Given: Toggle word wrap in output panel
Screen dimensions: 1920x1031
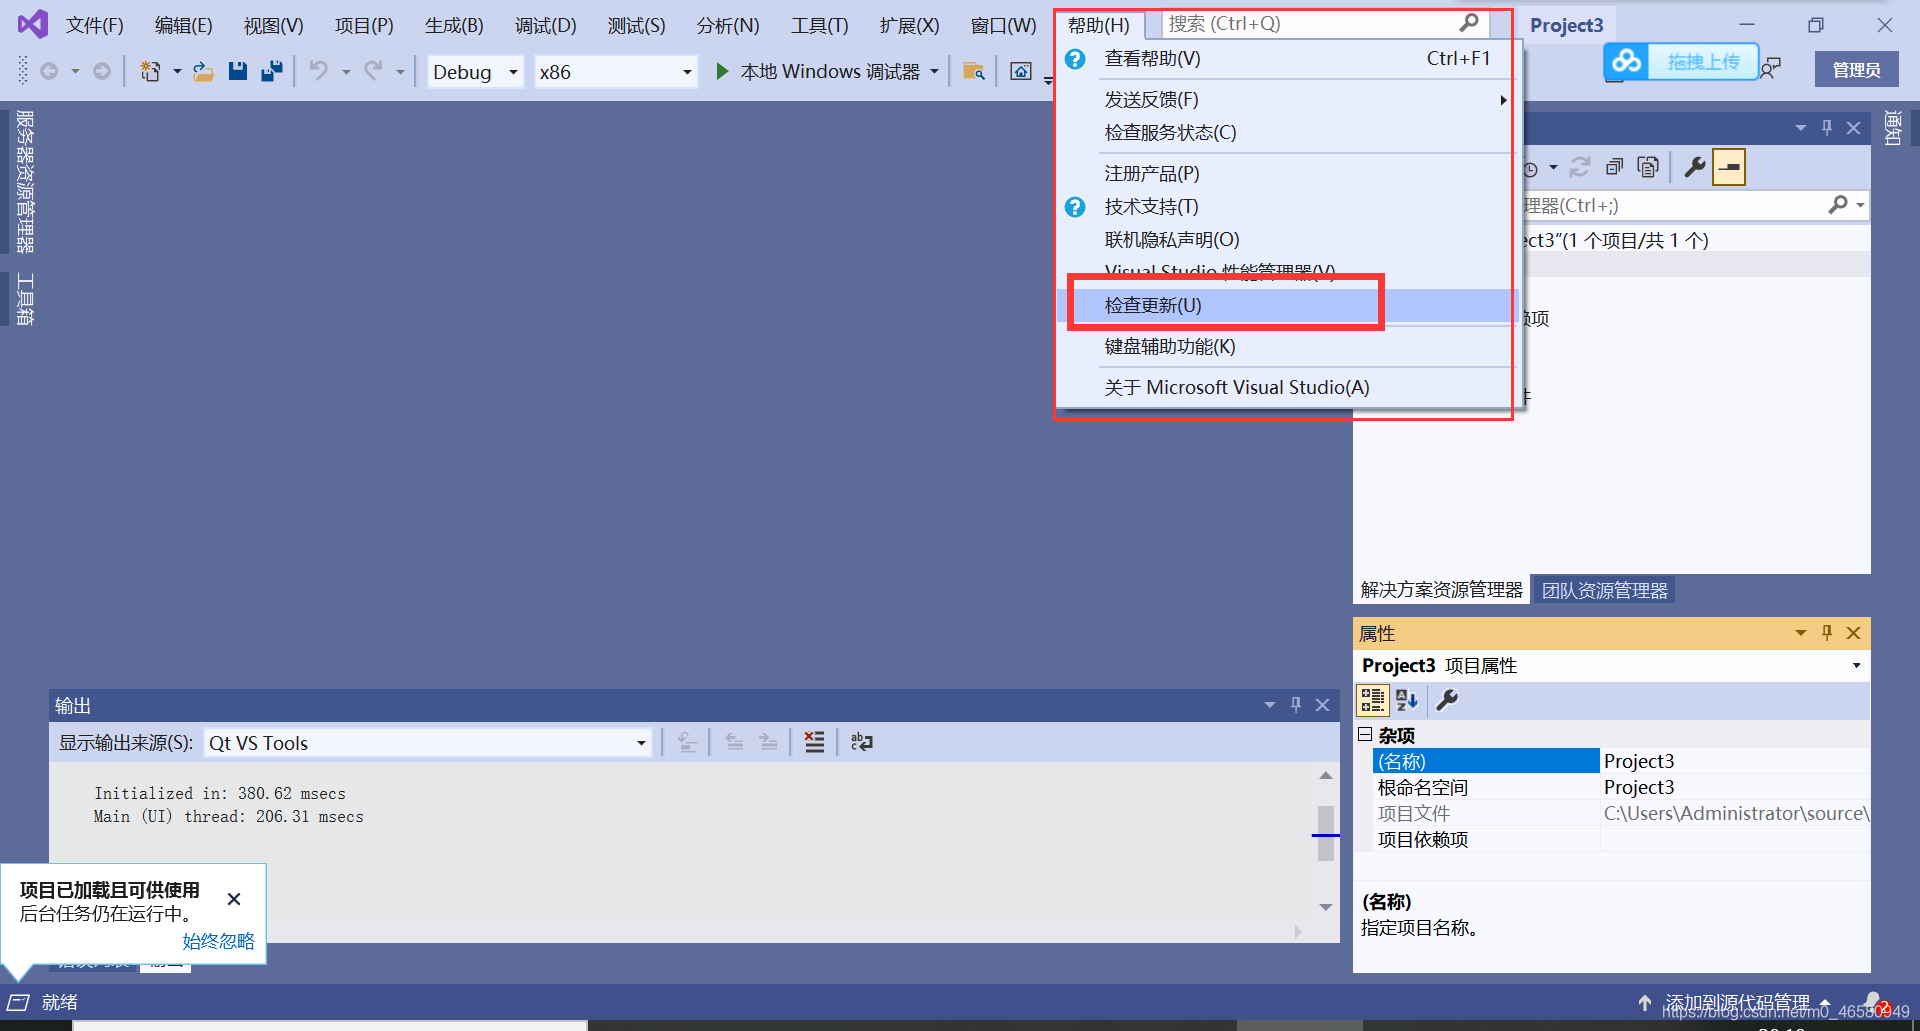Looking at the screenshot, I should pyautogui.click(x=861, y=742).
